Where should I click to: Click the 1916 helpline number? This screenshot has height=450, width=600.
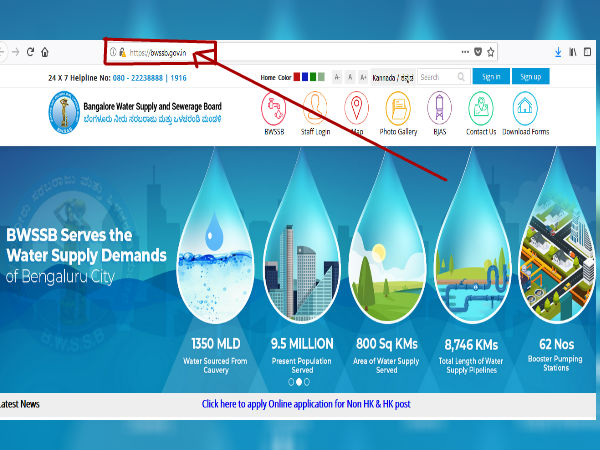tap(178, 78)
